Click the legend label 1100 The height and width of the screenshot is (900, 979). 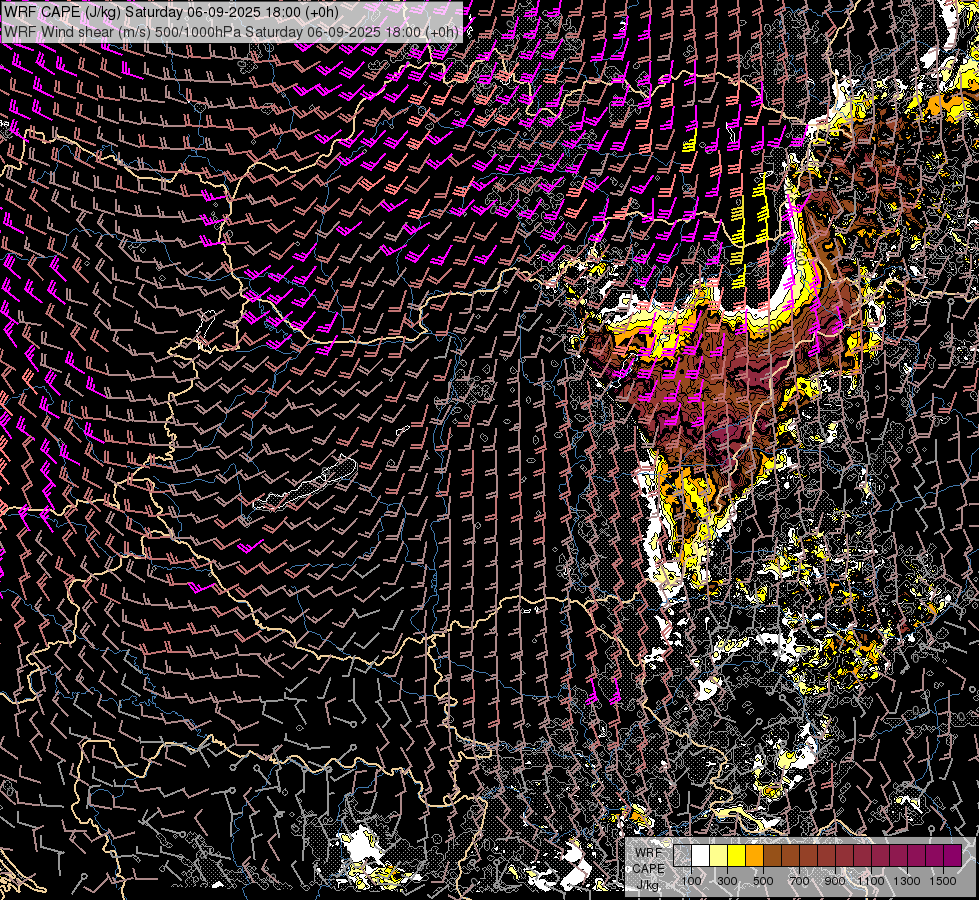[870, 881]
